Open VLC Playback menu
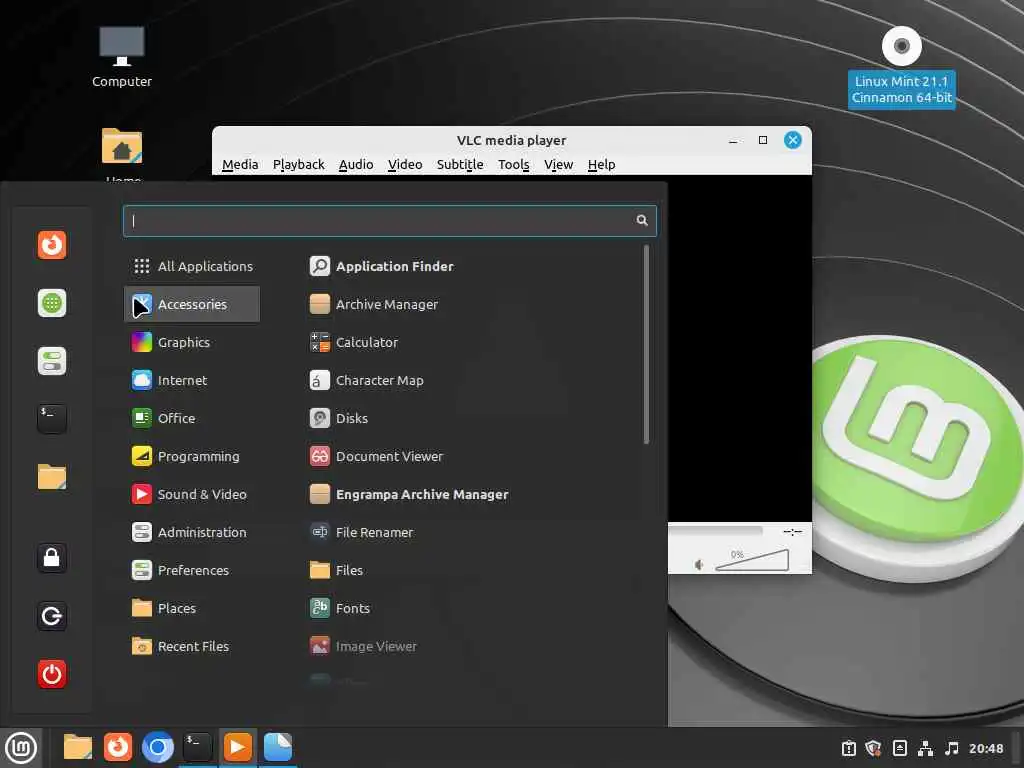 click(x=298, y=165)
